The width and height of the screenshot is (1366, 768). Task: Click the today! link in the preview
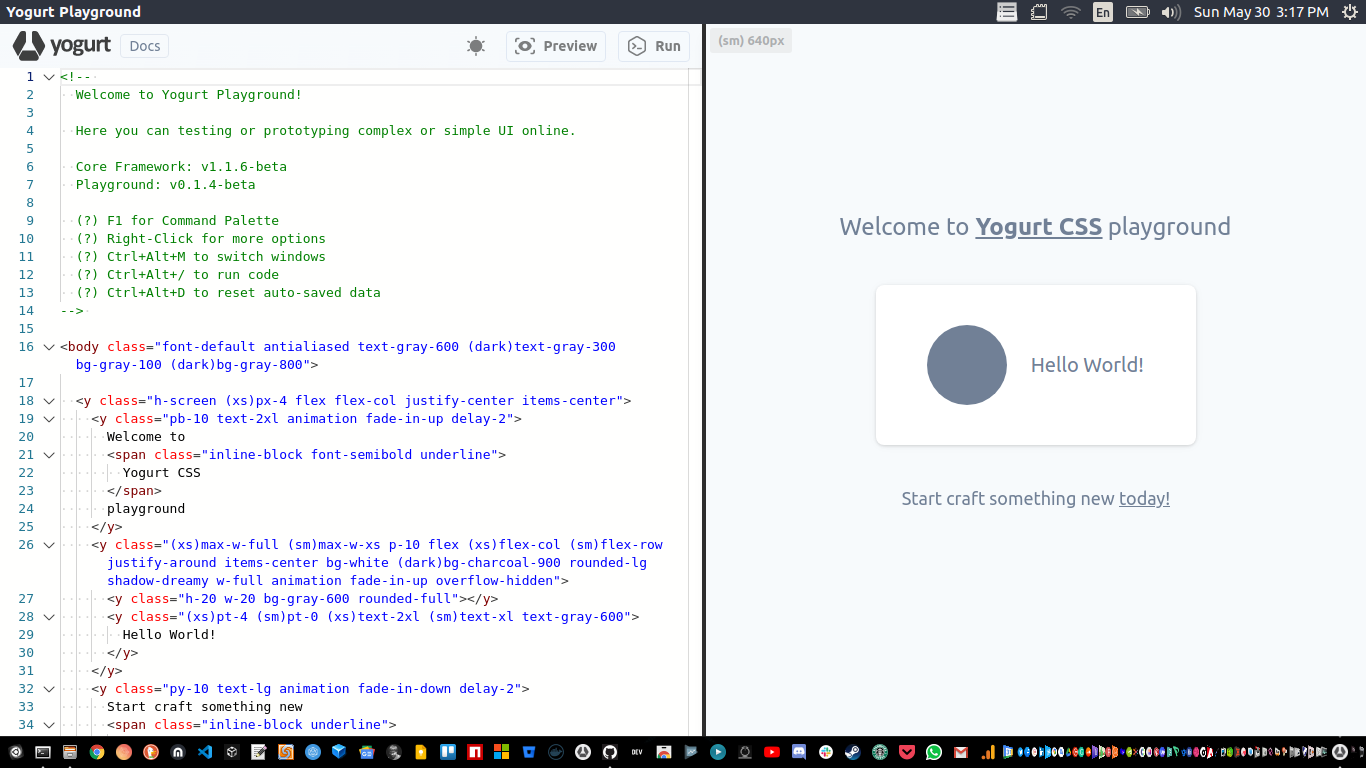pyautogui.click(x=1144, y=499)
